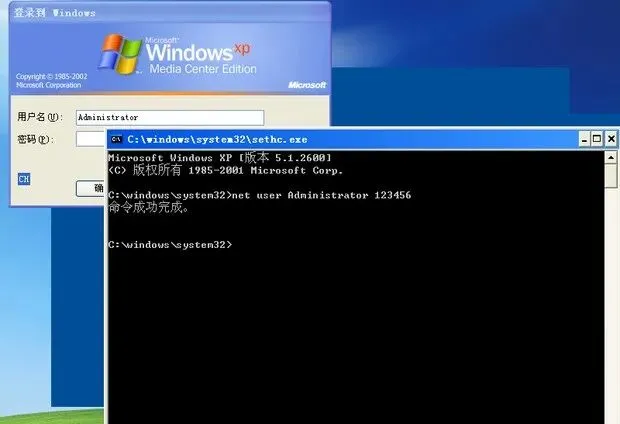Minimize the sethc.exe console window
The image size is (620, 424).
584,139
